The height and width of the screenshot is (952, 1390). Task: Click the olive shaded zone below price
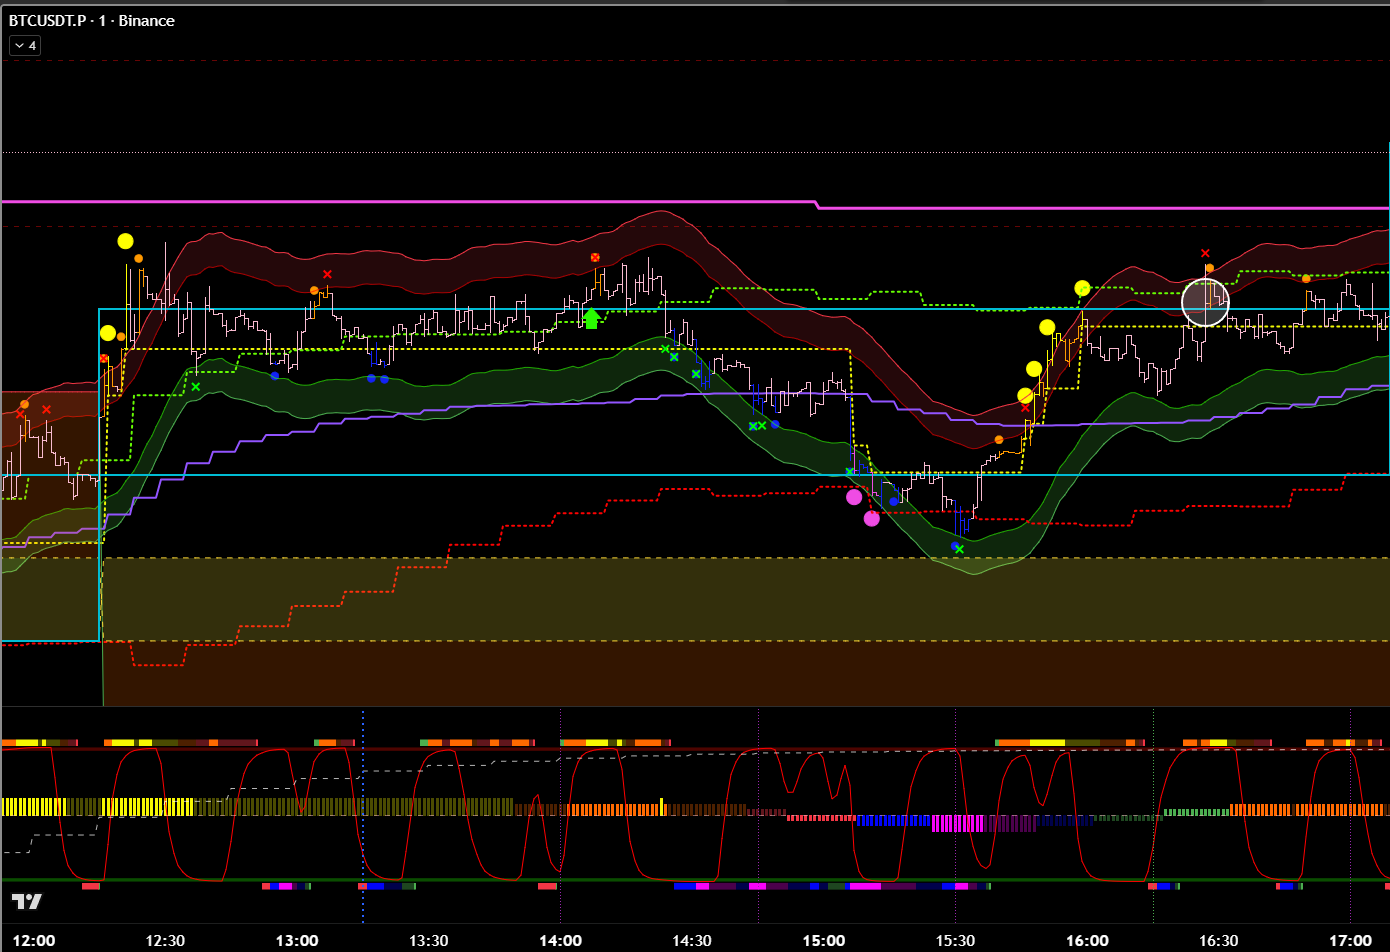click(600, 598)
